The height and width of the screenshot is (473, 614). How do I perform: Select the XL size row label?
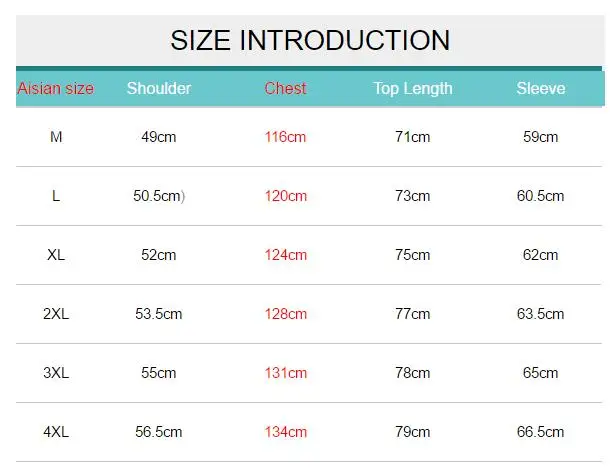pyautogui.click(x=56, y=255)
